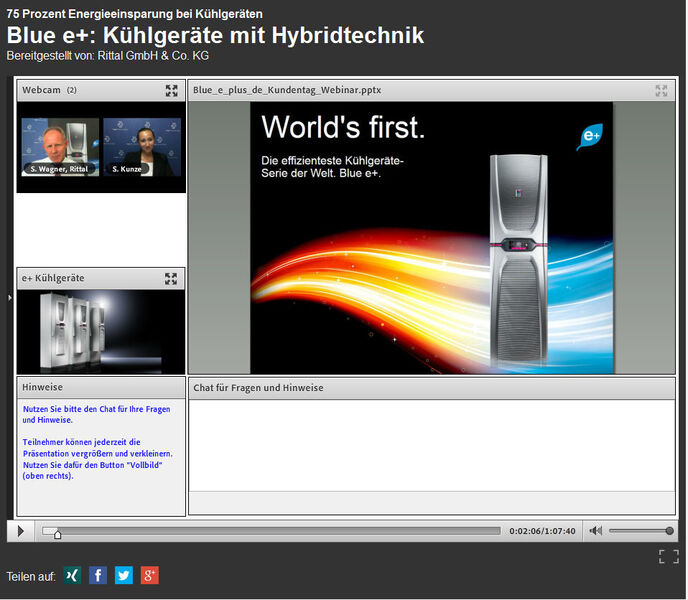Viewport: 688px width, 600px height.
Task: Mute audio with the speaker icon
Action: tap(595, 531)
